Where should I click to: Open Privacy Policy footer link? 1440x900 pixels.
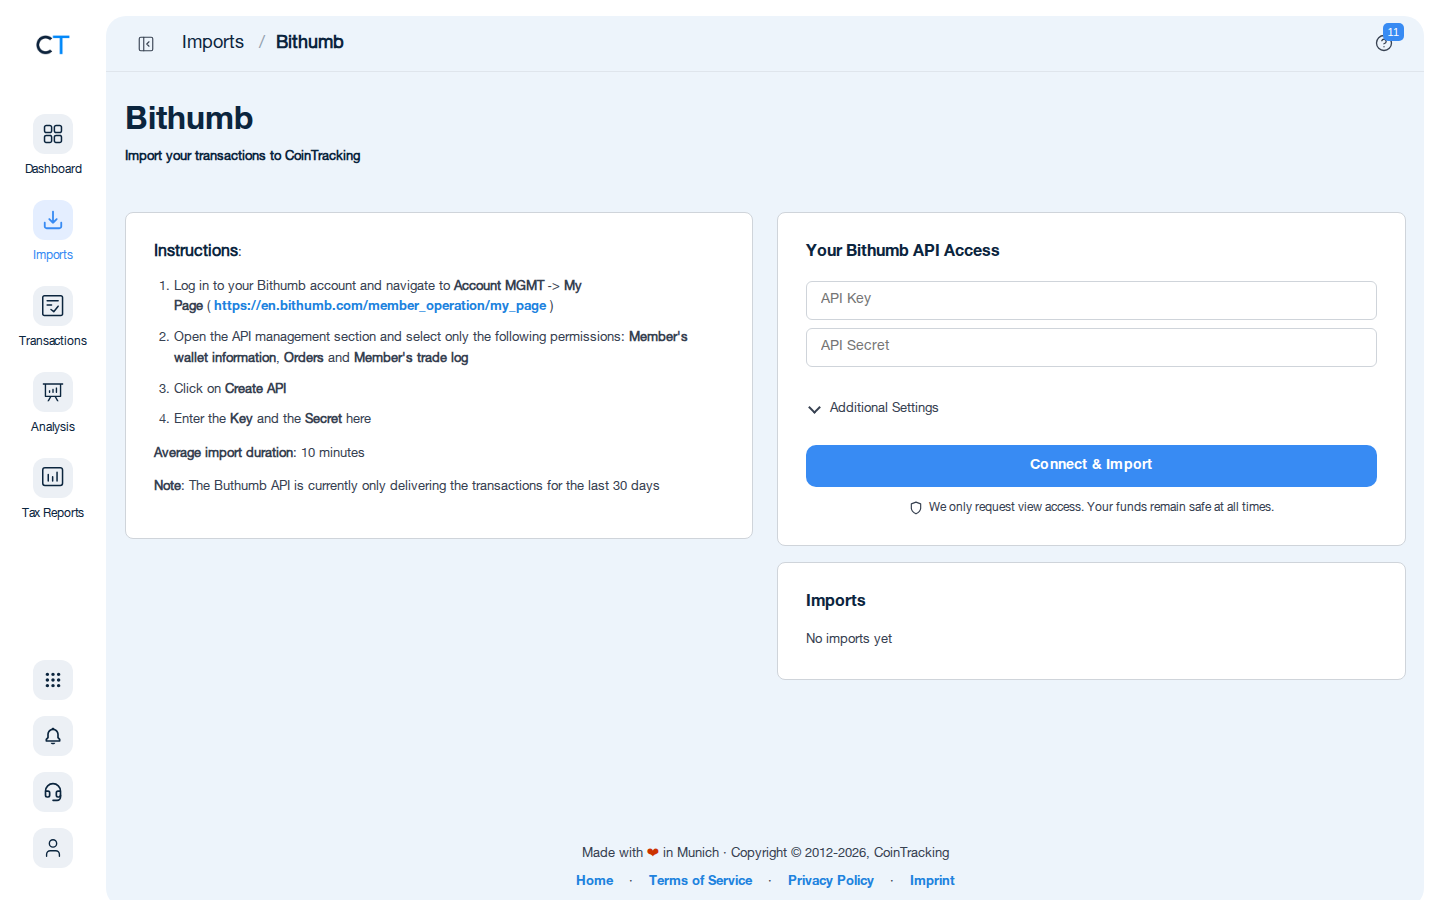tap(831, 881)
